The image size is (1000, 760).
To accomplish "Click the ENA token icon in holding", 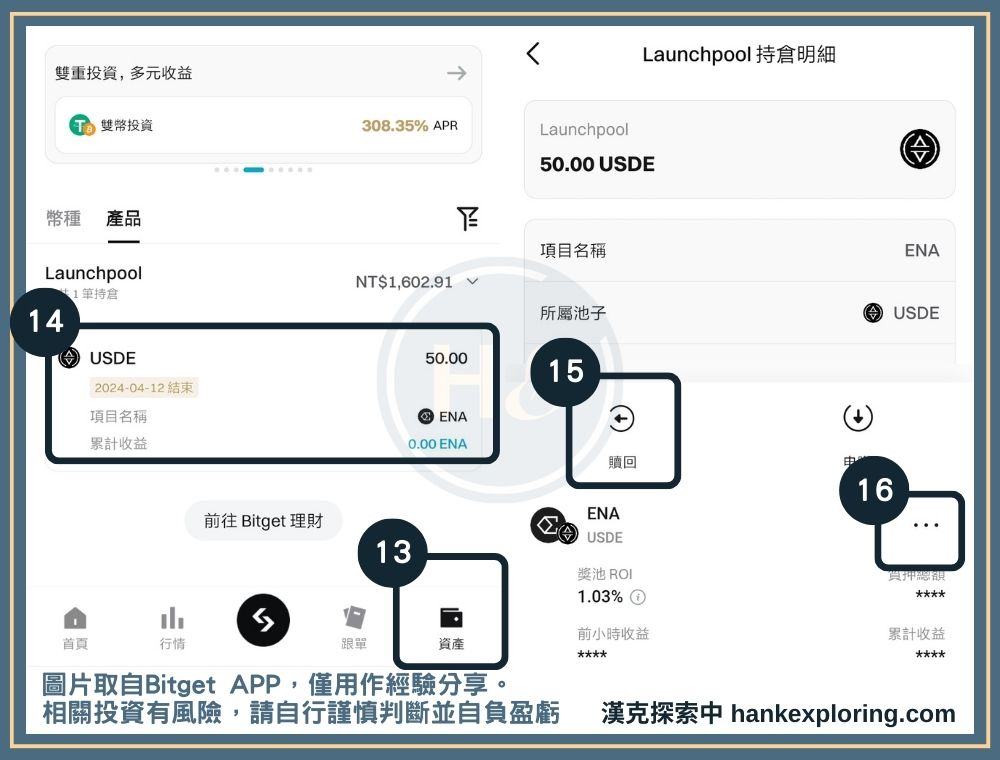I will point(425,416).
